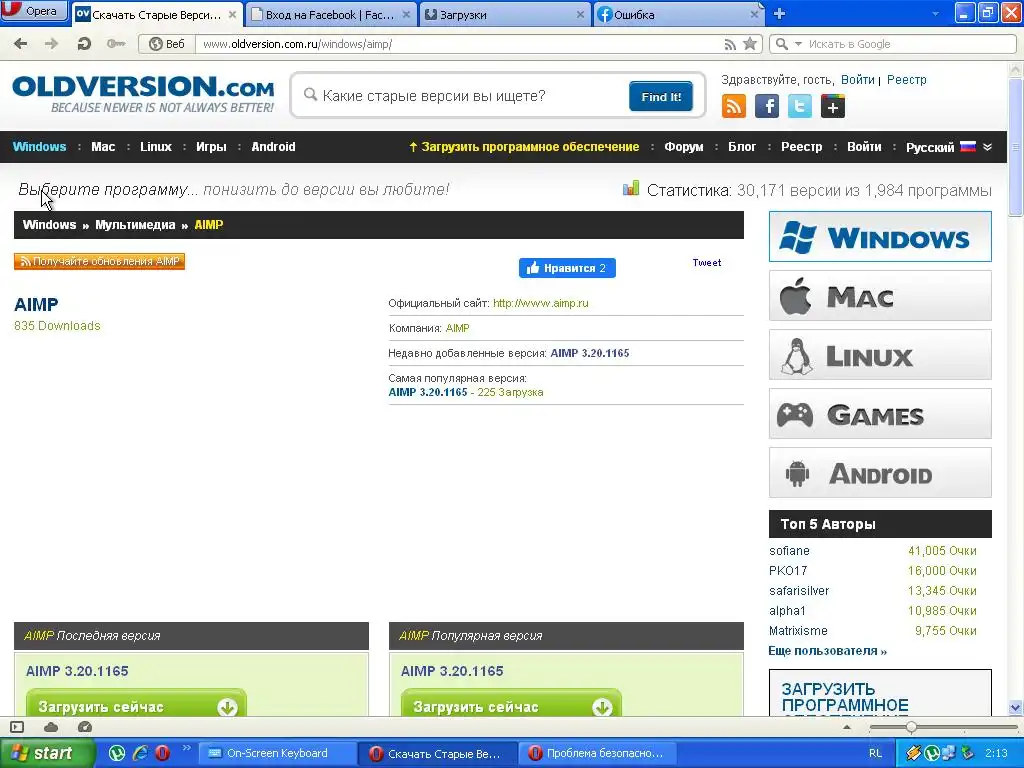This screenshot has width=1024, height=768.
Task: Open the Google Plus icon in header
Action: [833, 106]
